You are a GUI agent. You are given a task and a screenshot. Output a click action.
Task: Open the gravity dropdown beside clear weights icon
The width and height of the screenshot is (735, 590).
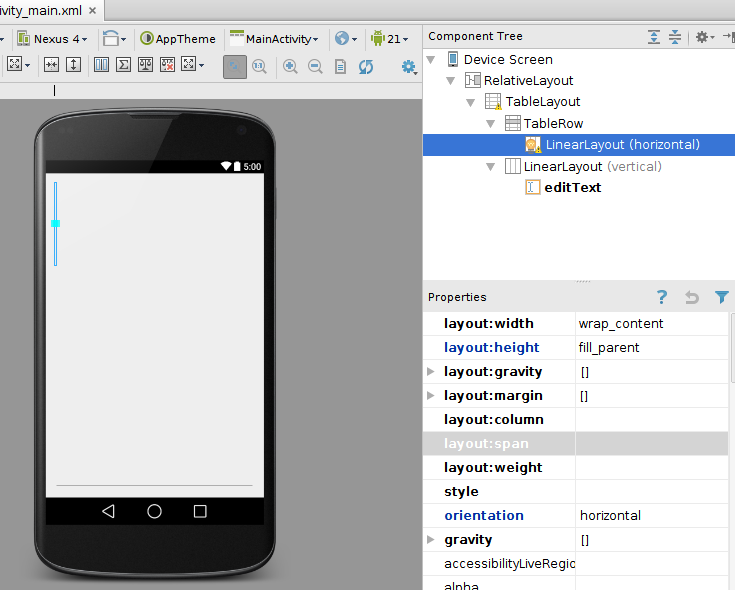(193, 65)
